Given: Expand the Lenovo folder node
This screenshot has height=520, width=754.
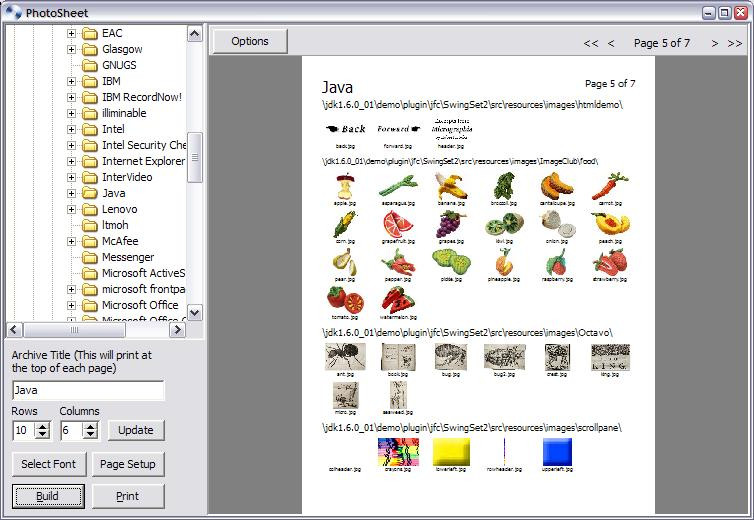Looking at the screenshot, I should point(71,209).
